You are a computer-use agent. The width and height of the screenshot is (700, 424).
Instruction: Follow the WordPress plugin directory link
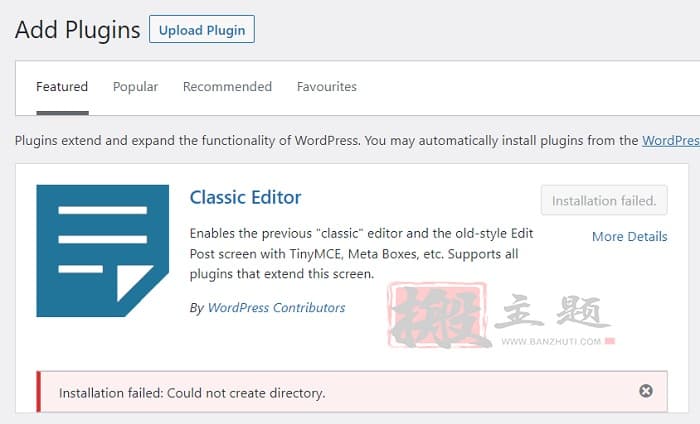(x=671, y=141)
